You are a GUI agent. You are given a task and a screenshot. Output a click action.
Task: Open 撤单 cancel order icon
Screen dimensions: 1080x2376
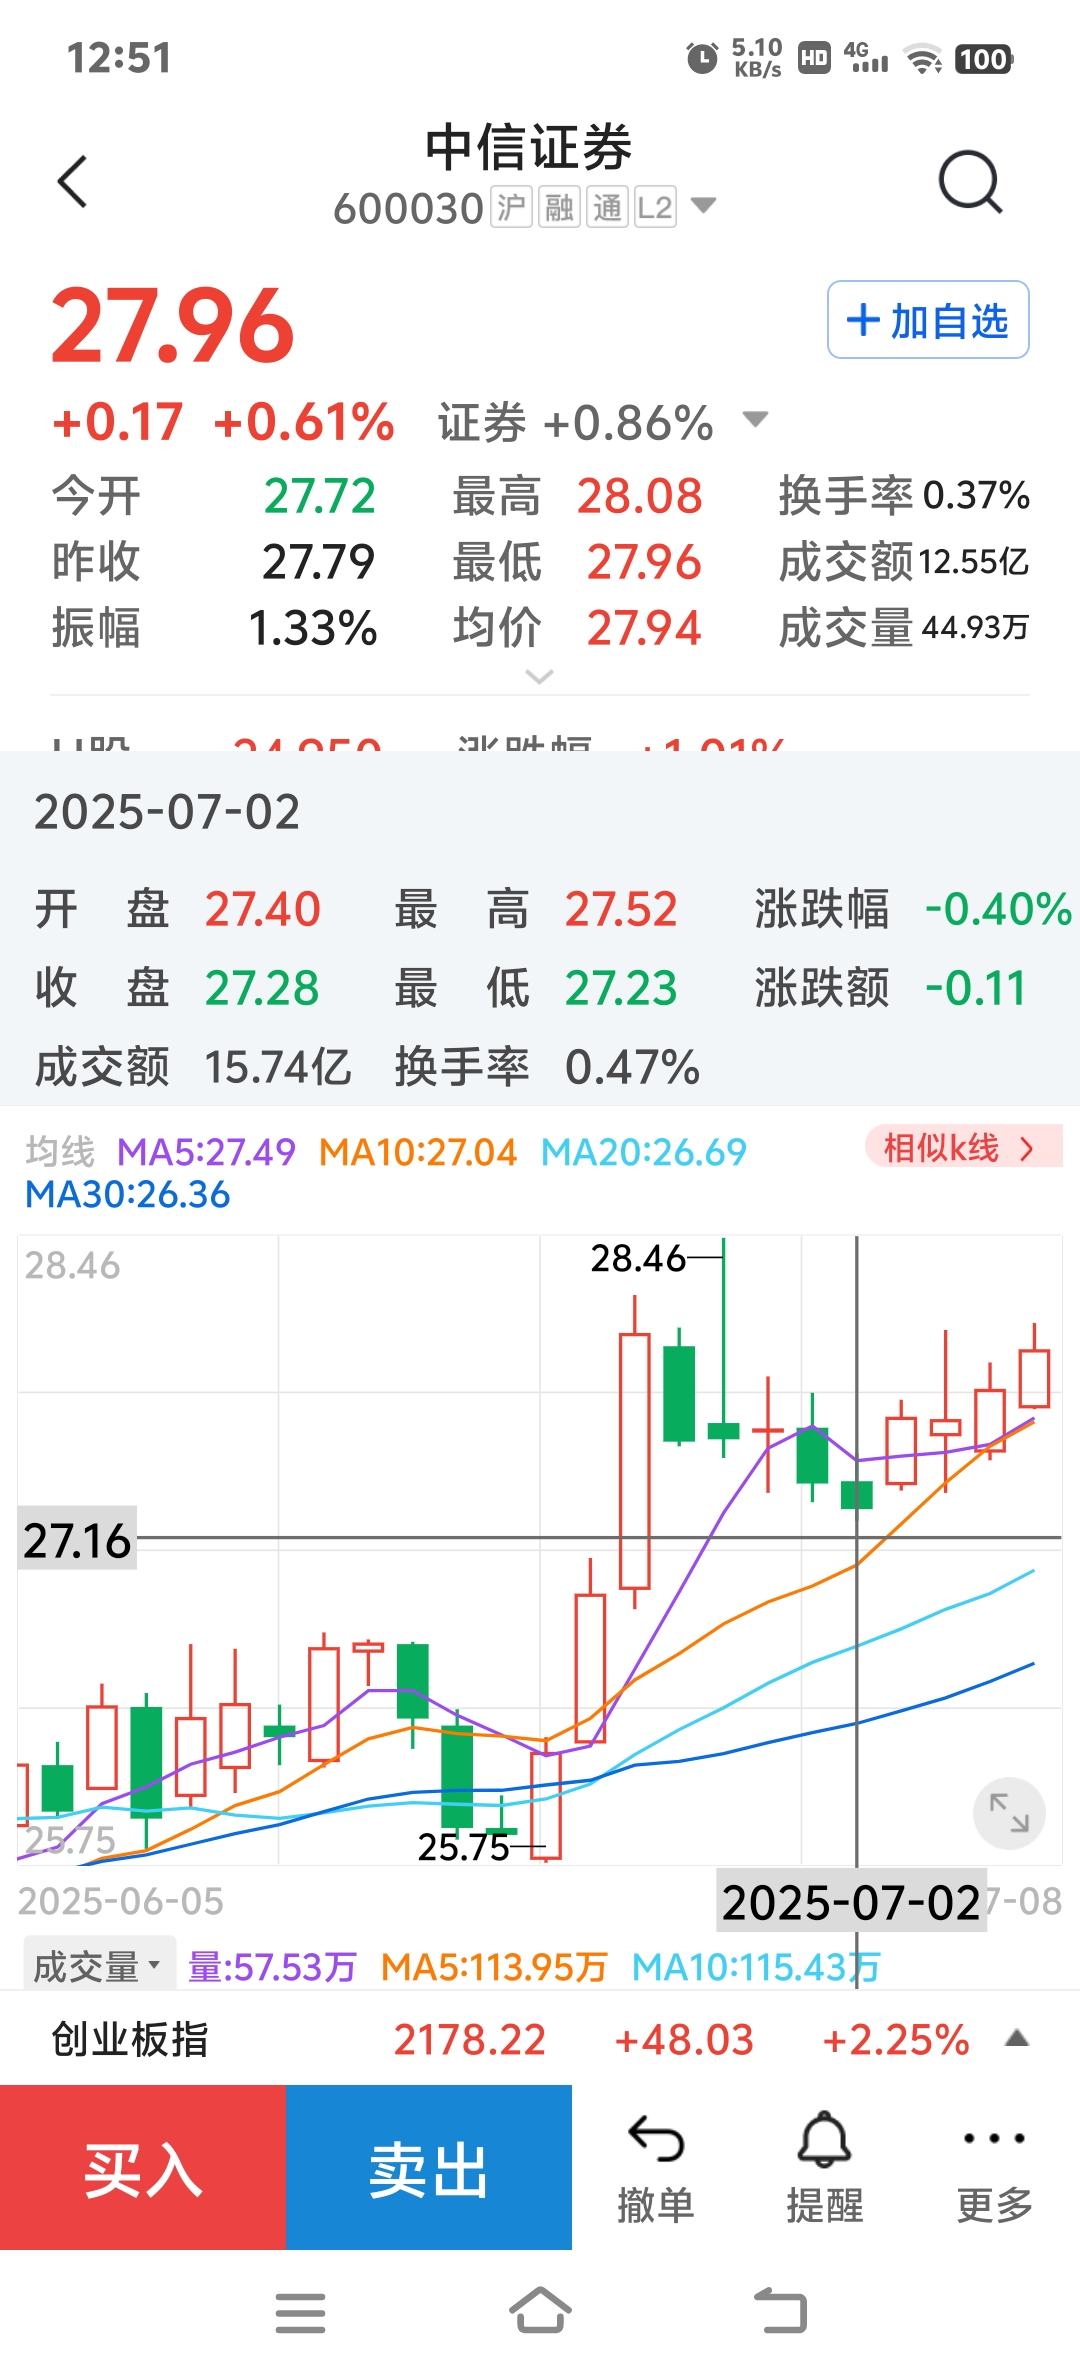coord(656,2167)
